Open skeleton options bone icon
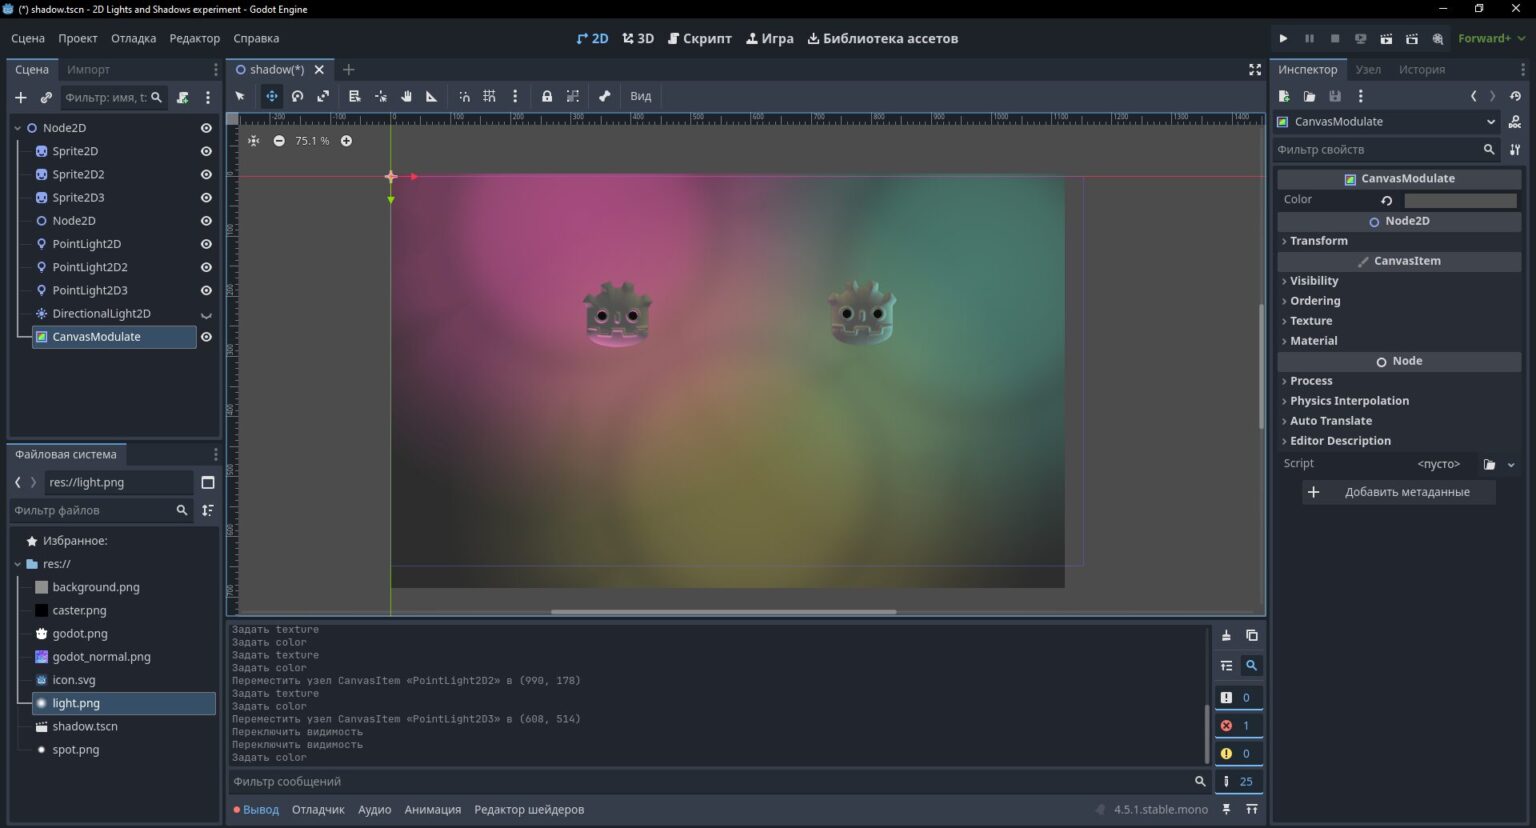1536x828 pixels. tap(604, 96)
